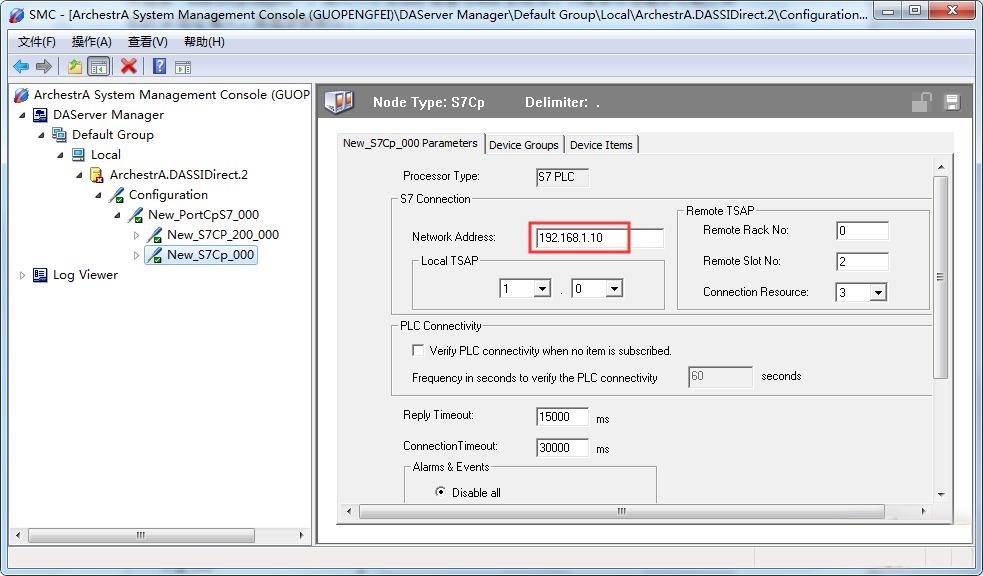Click the Save disk icon in header
983x576 pixels.
click(x=951, y=102)
